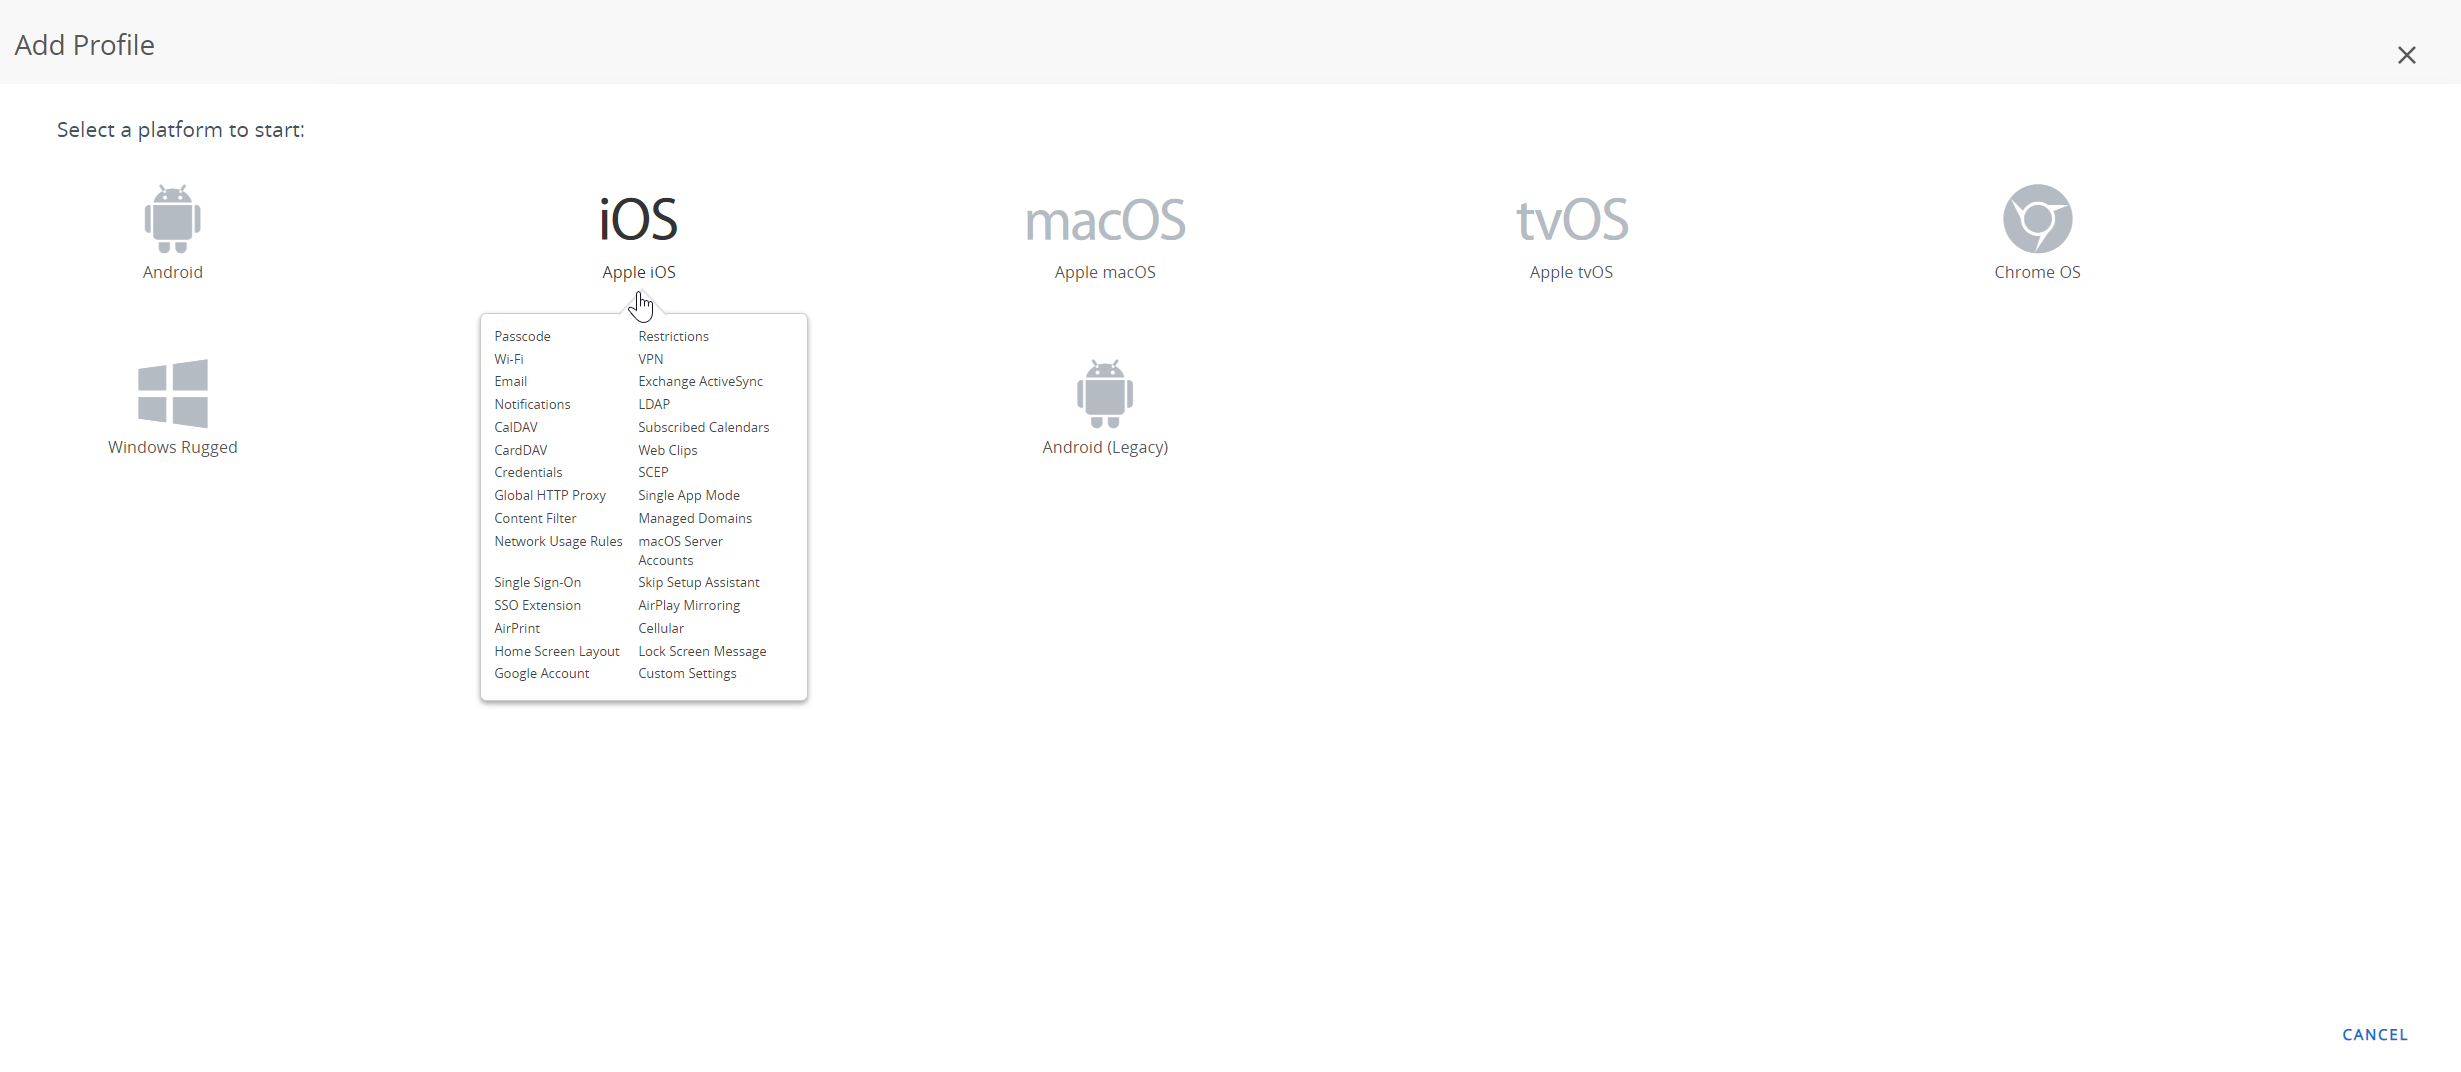The image size is (2461, 1072).
Task: Click 'Managed Domains' in the popup
Action: (695, 518)
